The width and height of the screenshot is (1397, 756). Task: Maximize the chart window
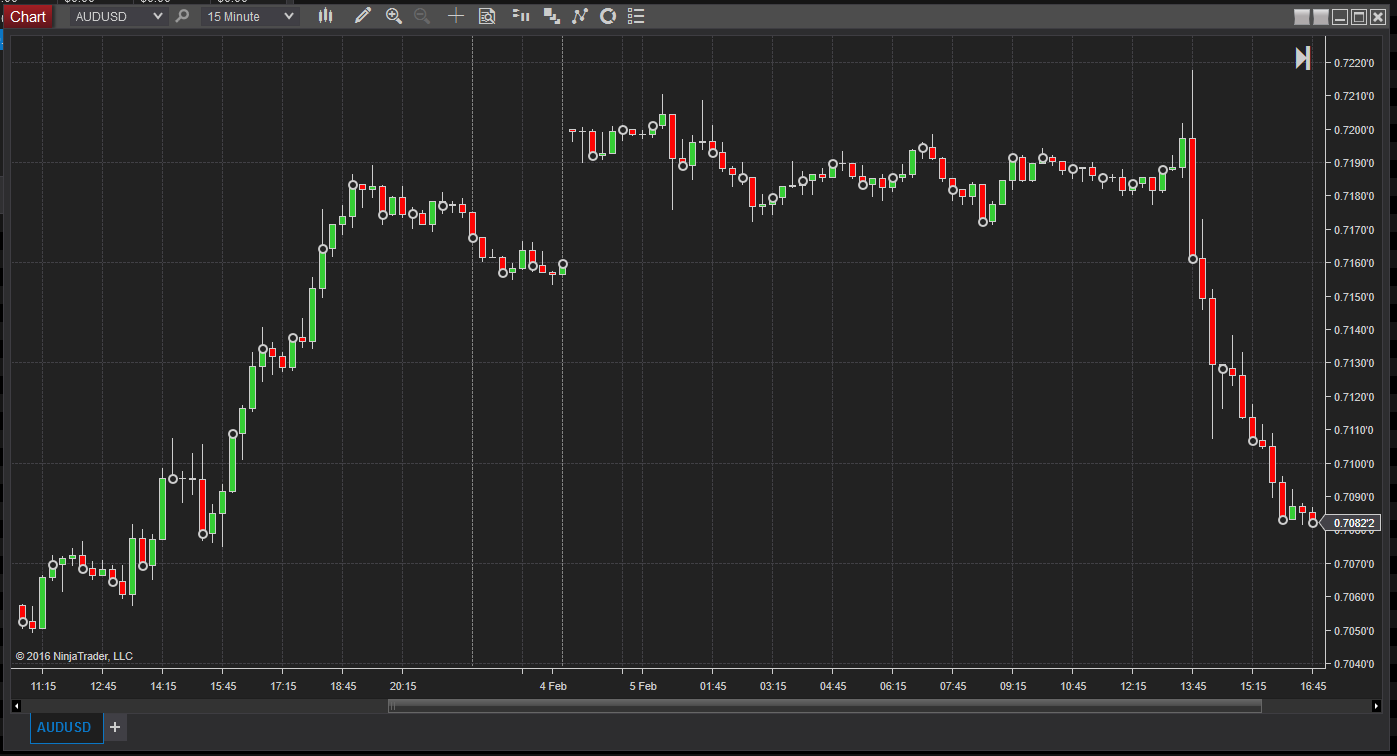[x=1359, y=17]
